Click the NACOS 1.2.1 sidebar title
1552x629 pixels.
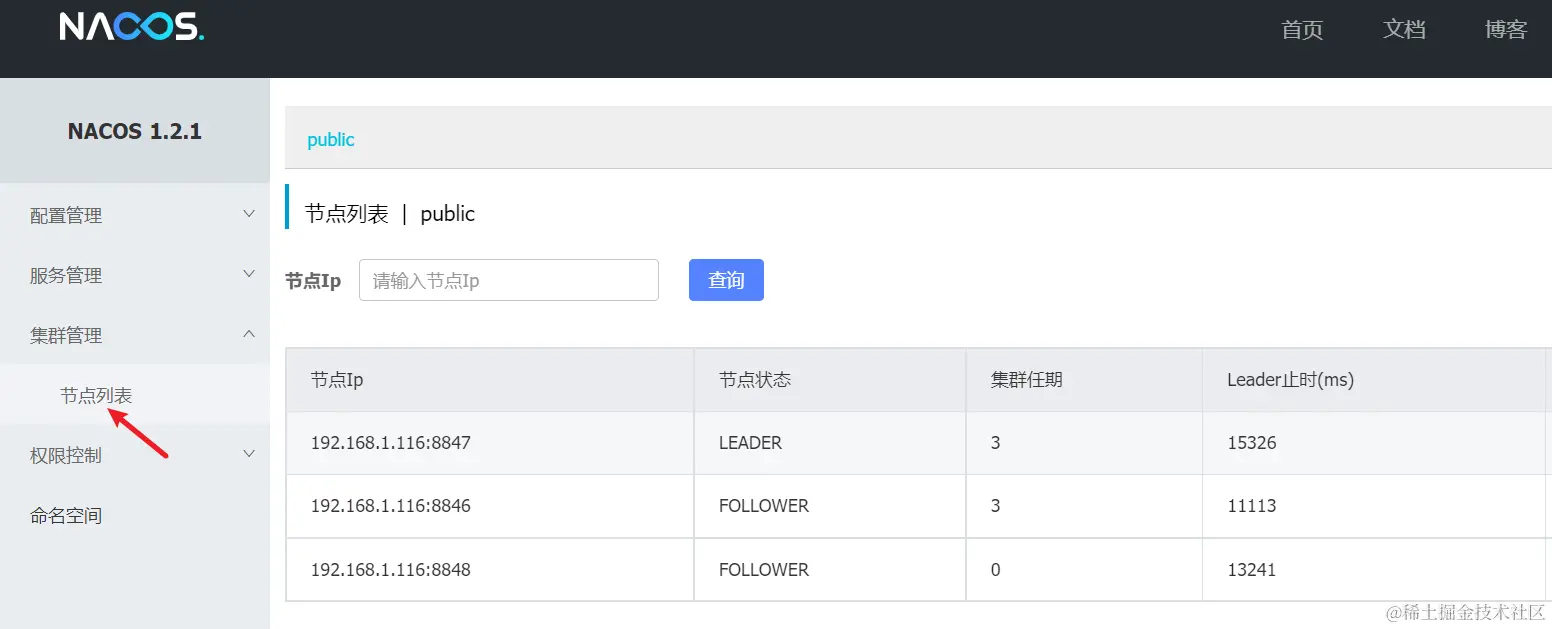click(135, 131)
